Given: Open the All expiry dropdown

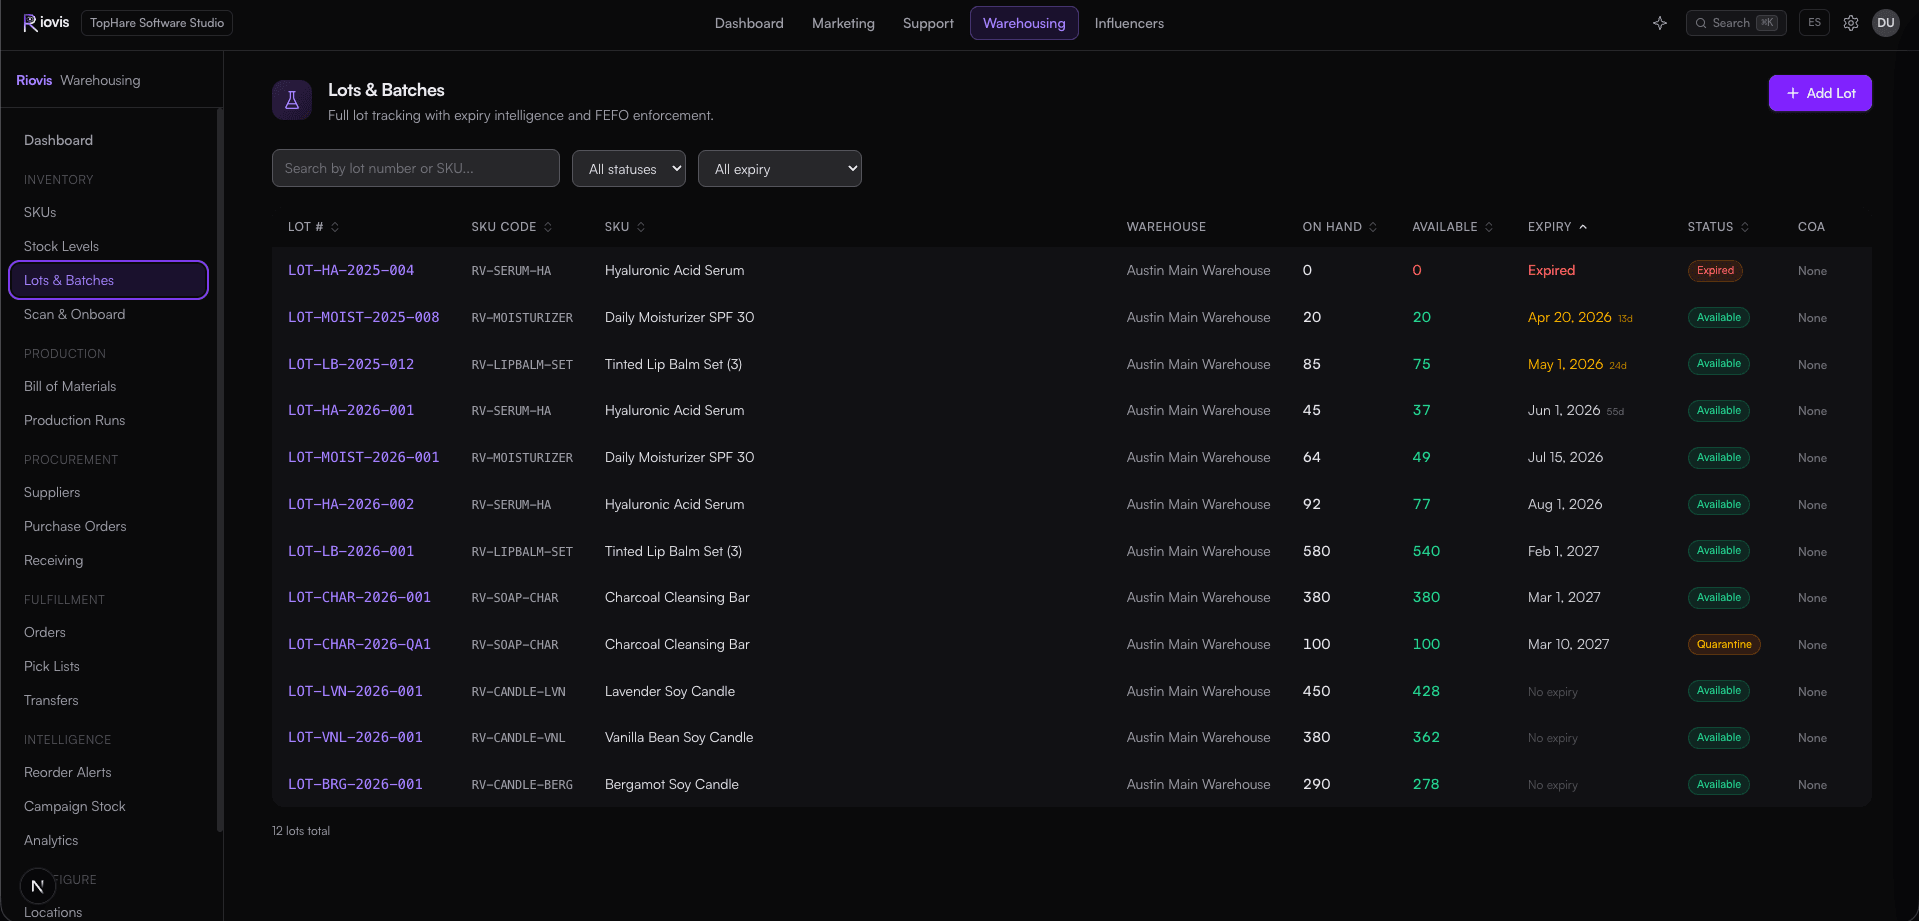Looking at the screenshot, I should coord(780,169).
